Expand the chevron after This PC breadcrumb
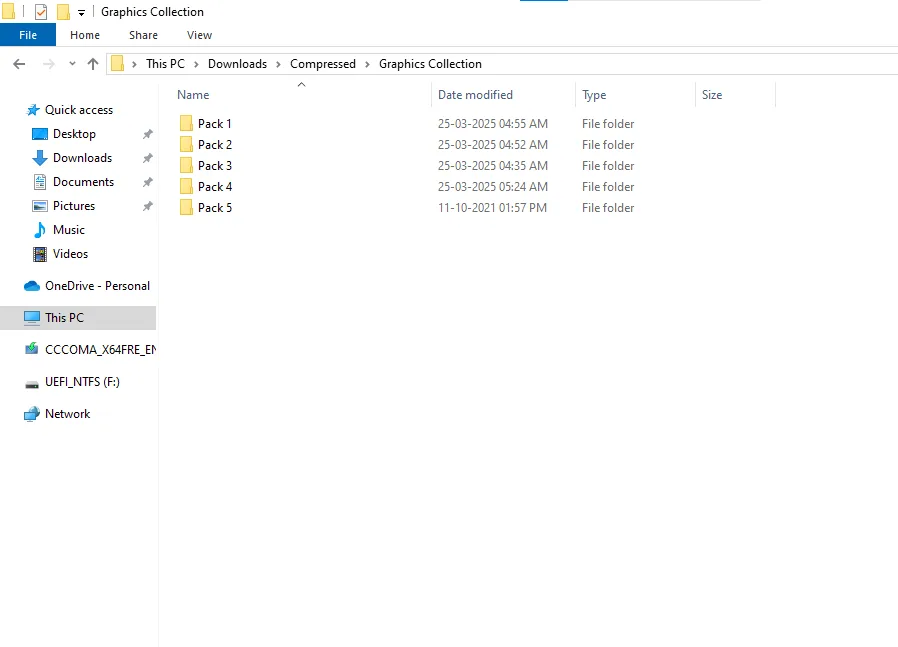This screenshot has width=898, height=647. 197,64
